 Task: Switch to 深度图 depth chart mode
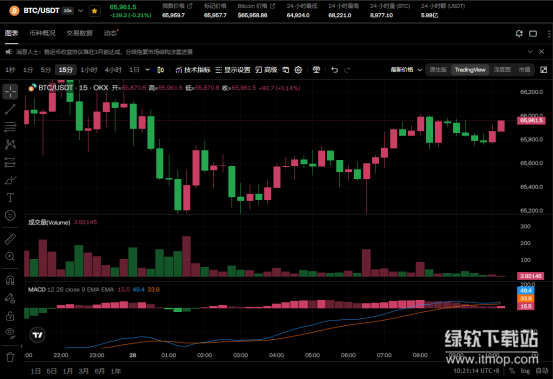click(502, 70)
